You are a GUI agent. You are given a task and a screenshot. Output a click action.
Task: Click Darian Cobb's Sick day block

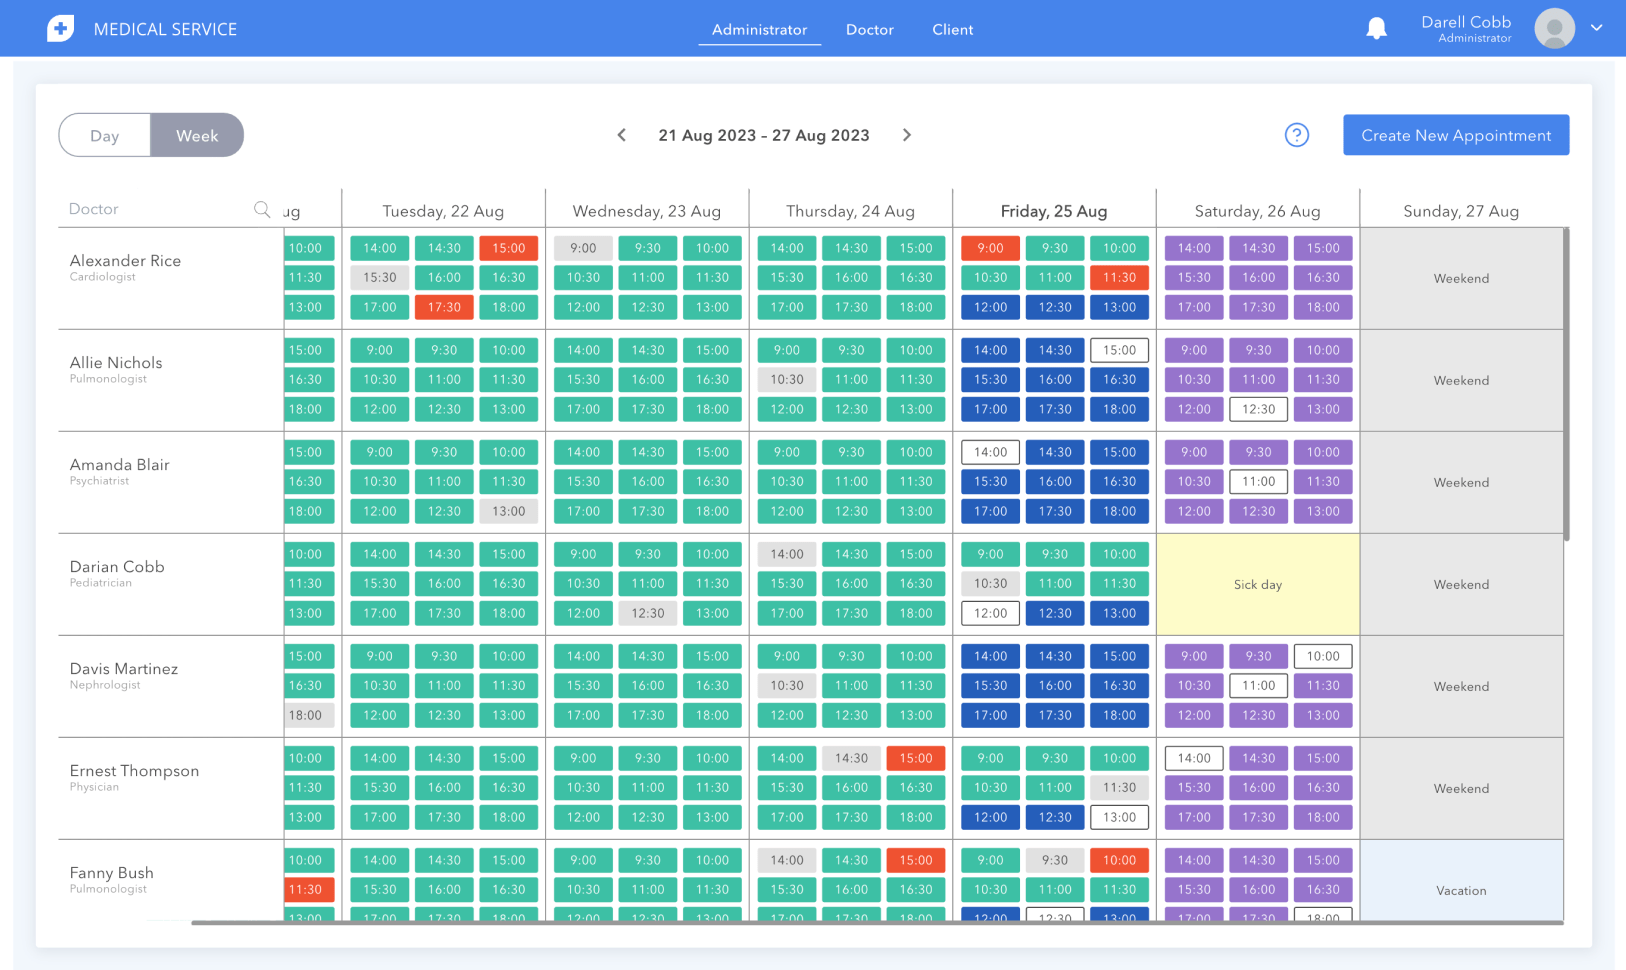point(1257,585)
